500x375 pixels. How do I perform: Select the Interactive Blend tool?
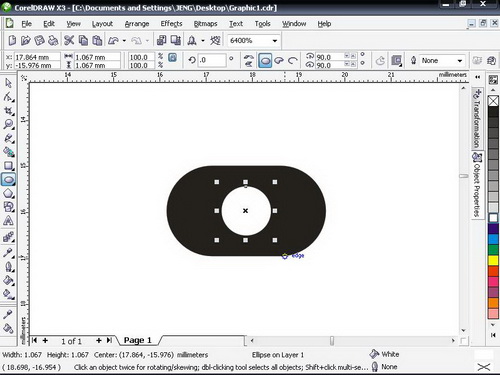(x=8, y=237)
